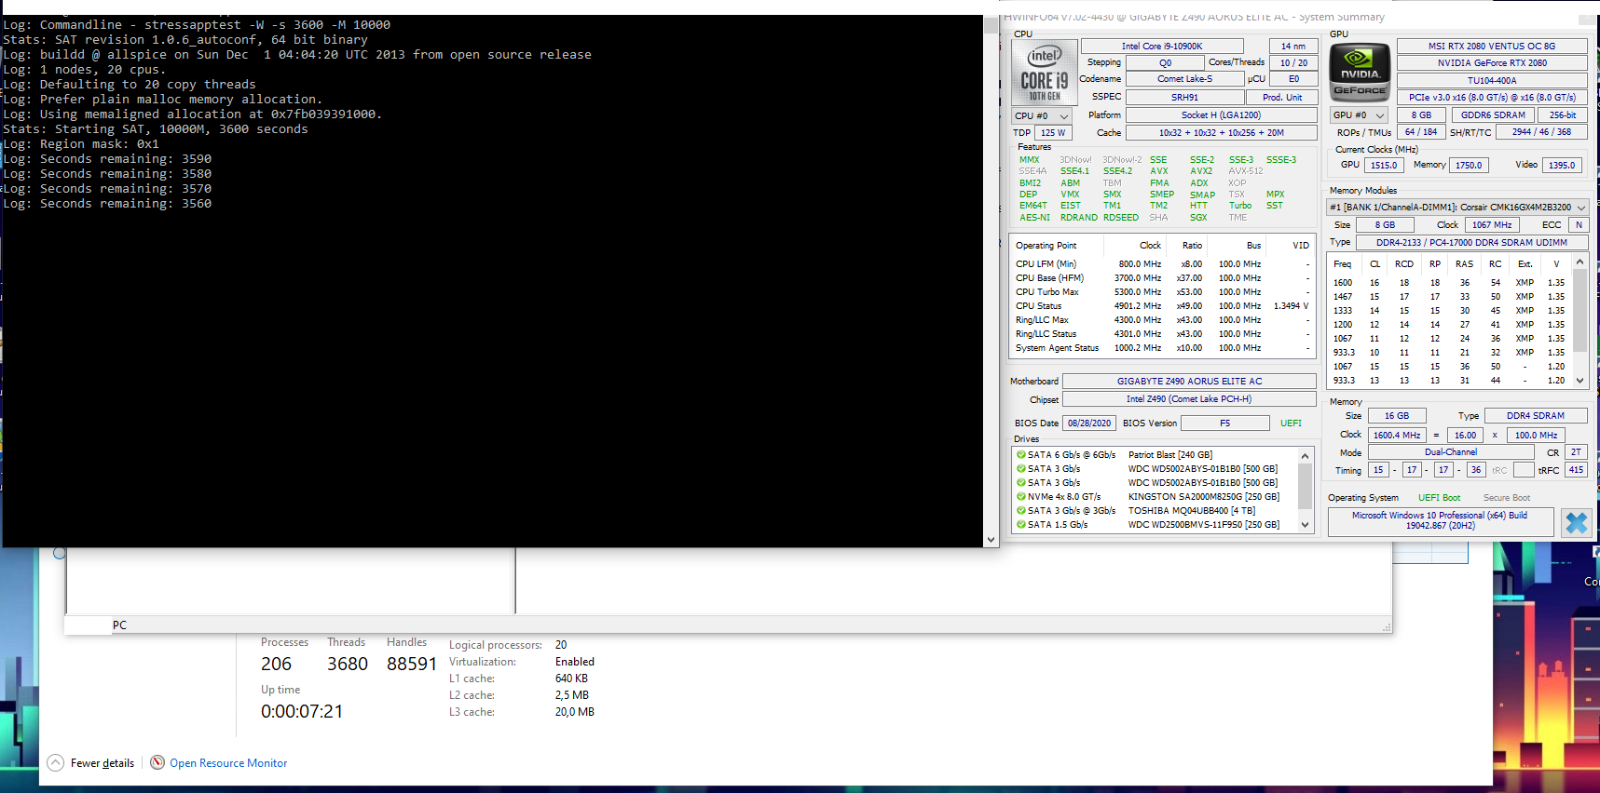The height and width of the screenshot is (793, 1600).
Task: Click the 1600.4 MHz memory clock field
Action: (1397, 435)
